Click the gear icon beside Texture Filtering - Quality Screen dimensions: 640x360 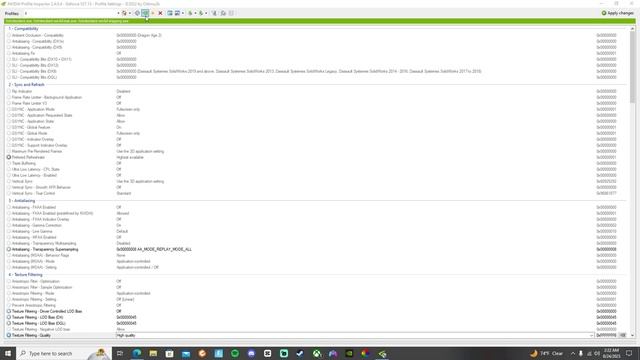[9, 335]
